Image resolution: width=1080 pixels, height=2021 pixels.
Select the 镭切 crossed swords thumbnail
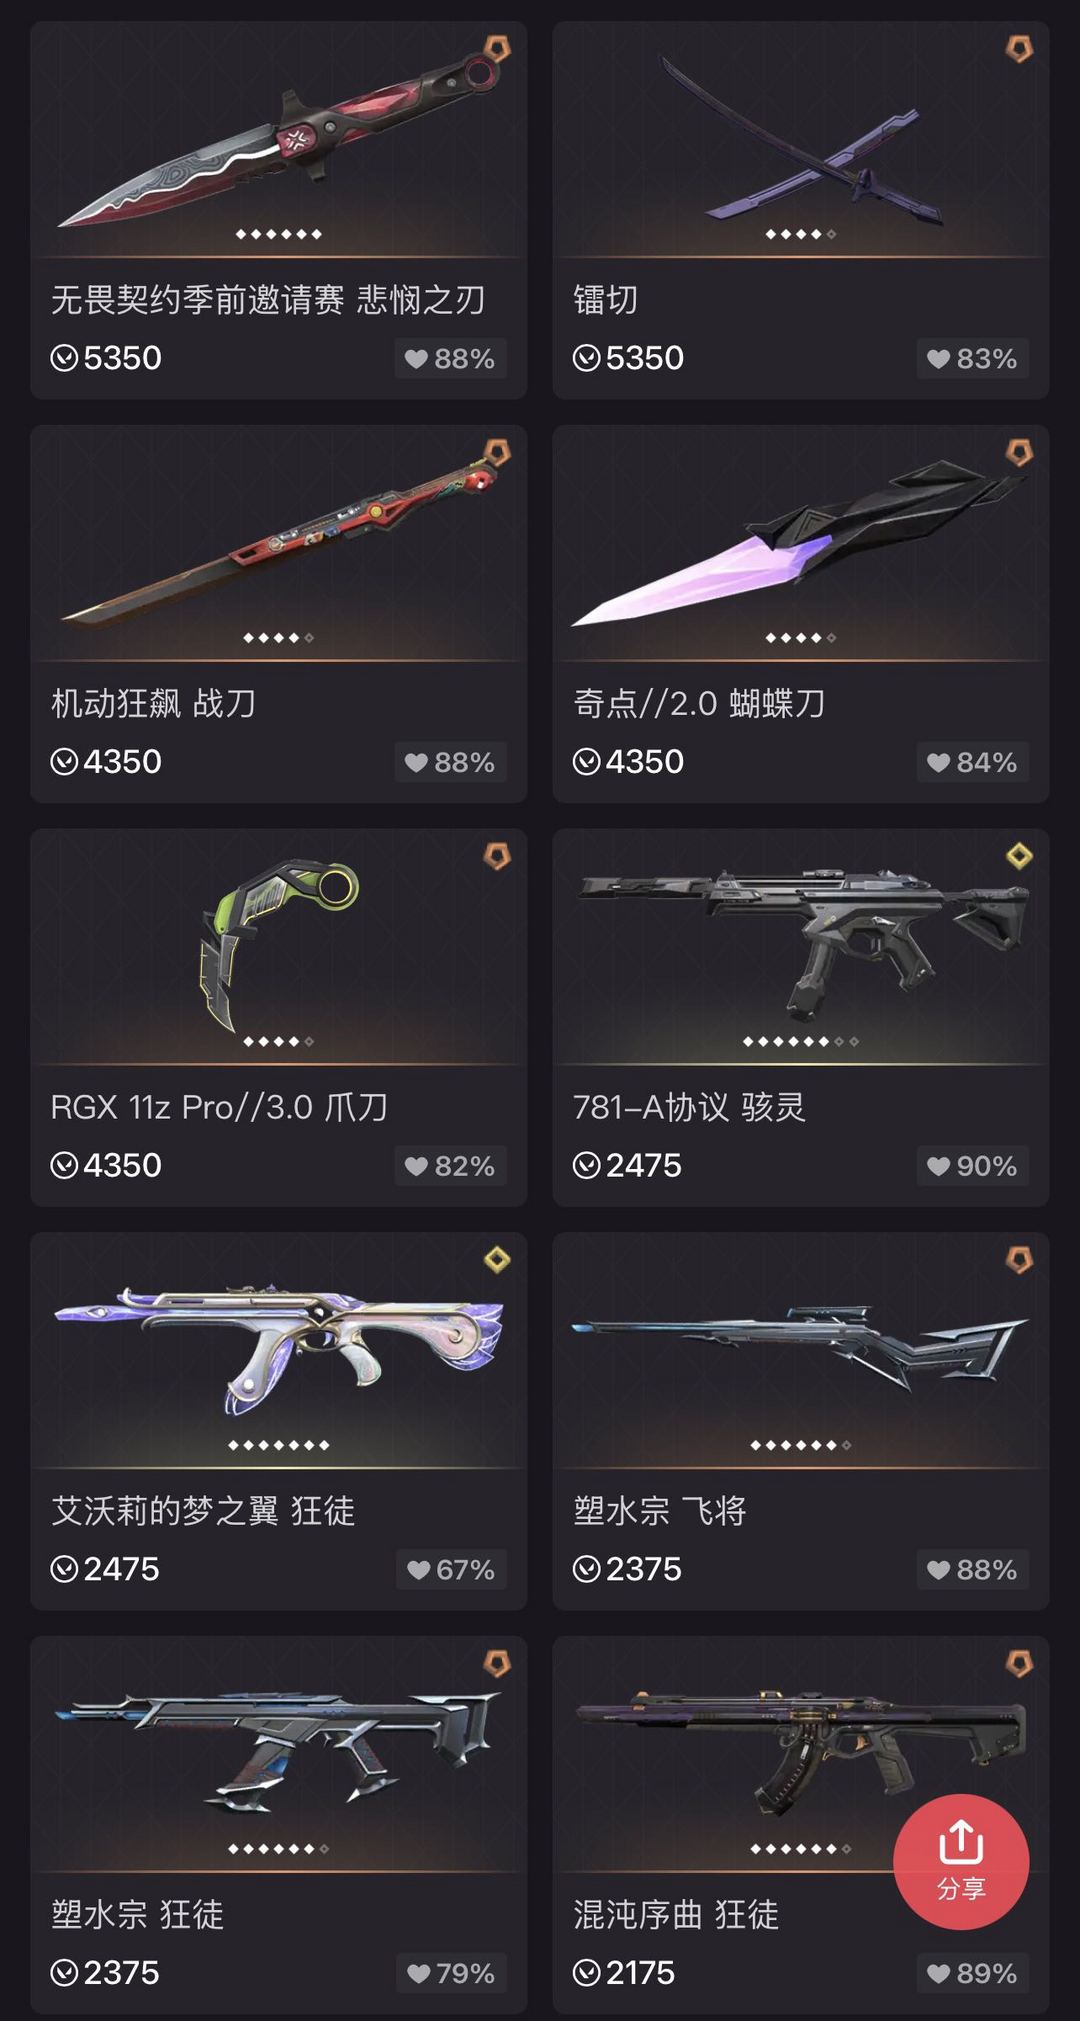coord(801,140)
